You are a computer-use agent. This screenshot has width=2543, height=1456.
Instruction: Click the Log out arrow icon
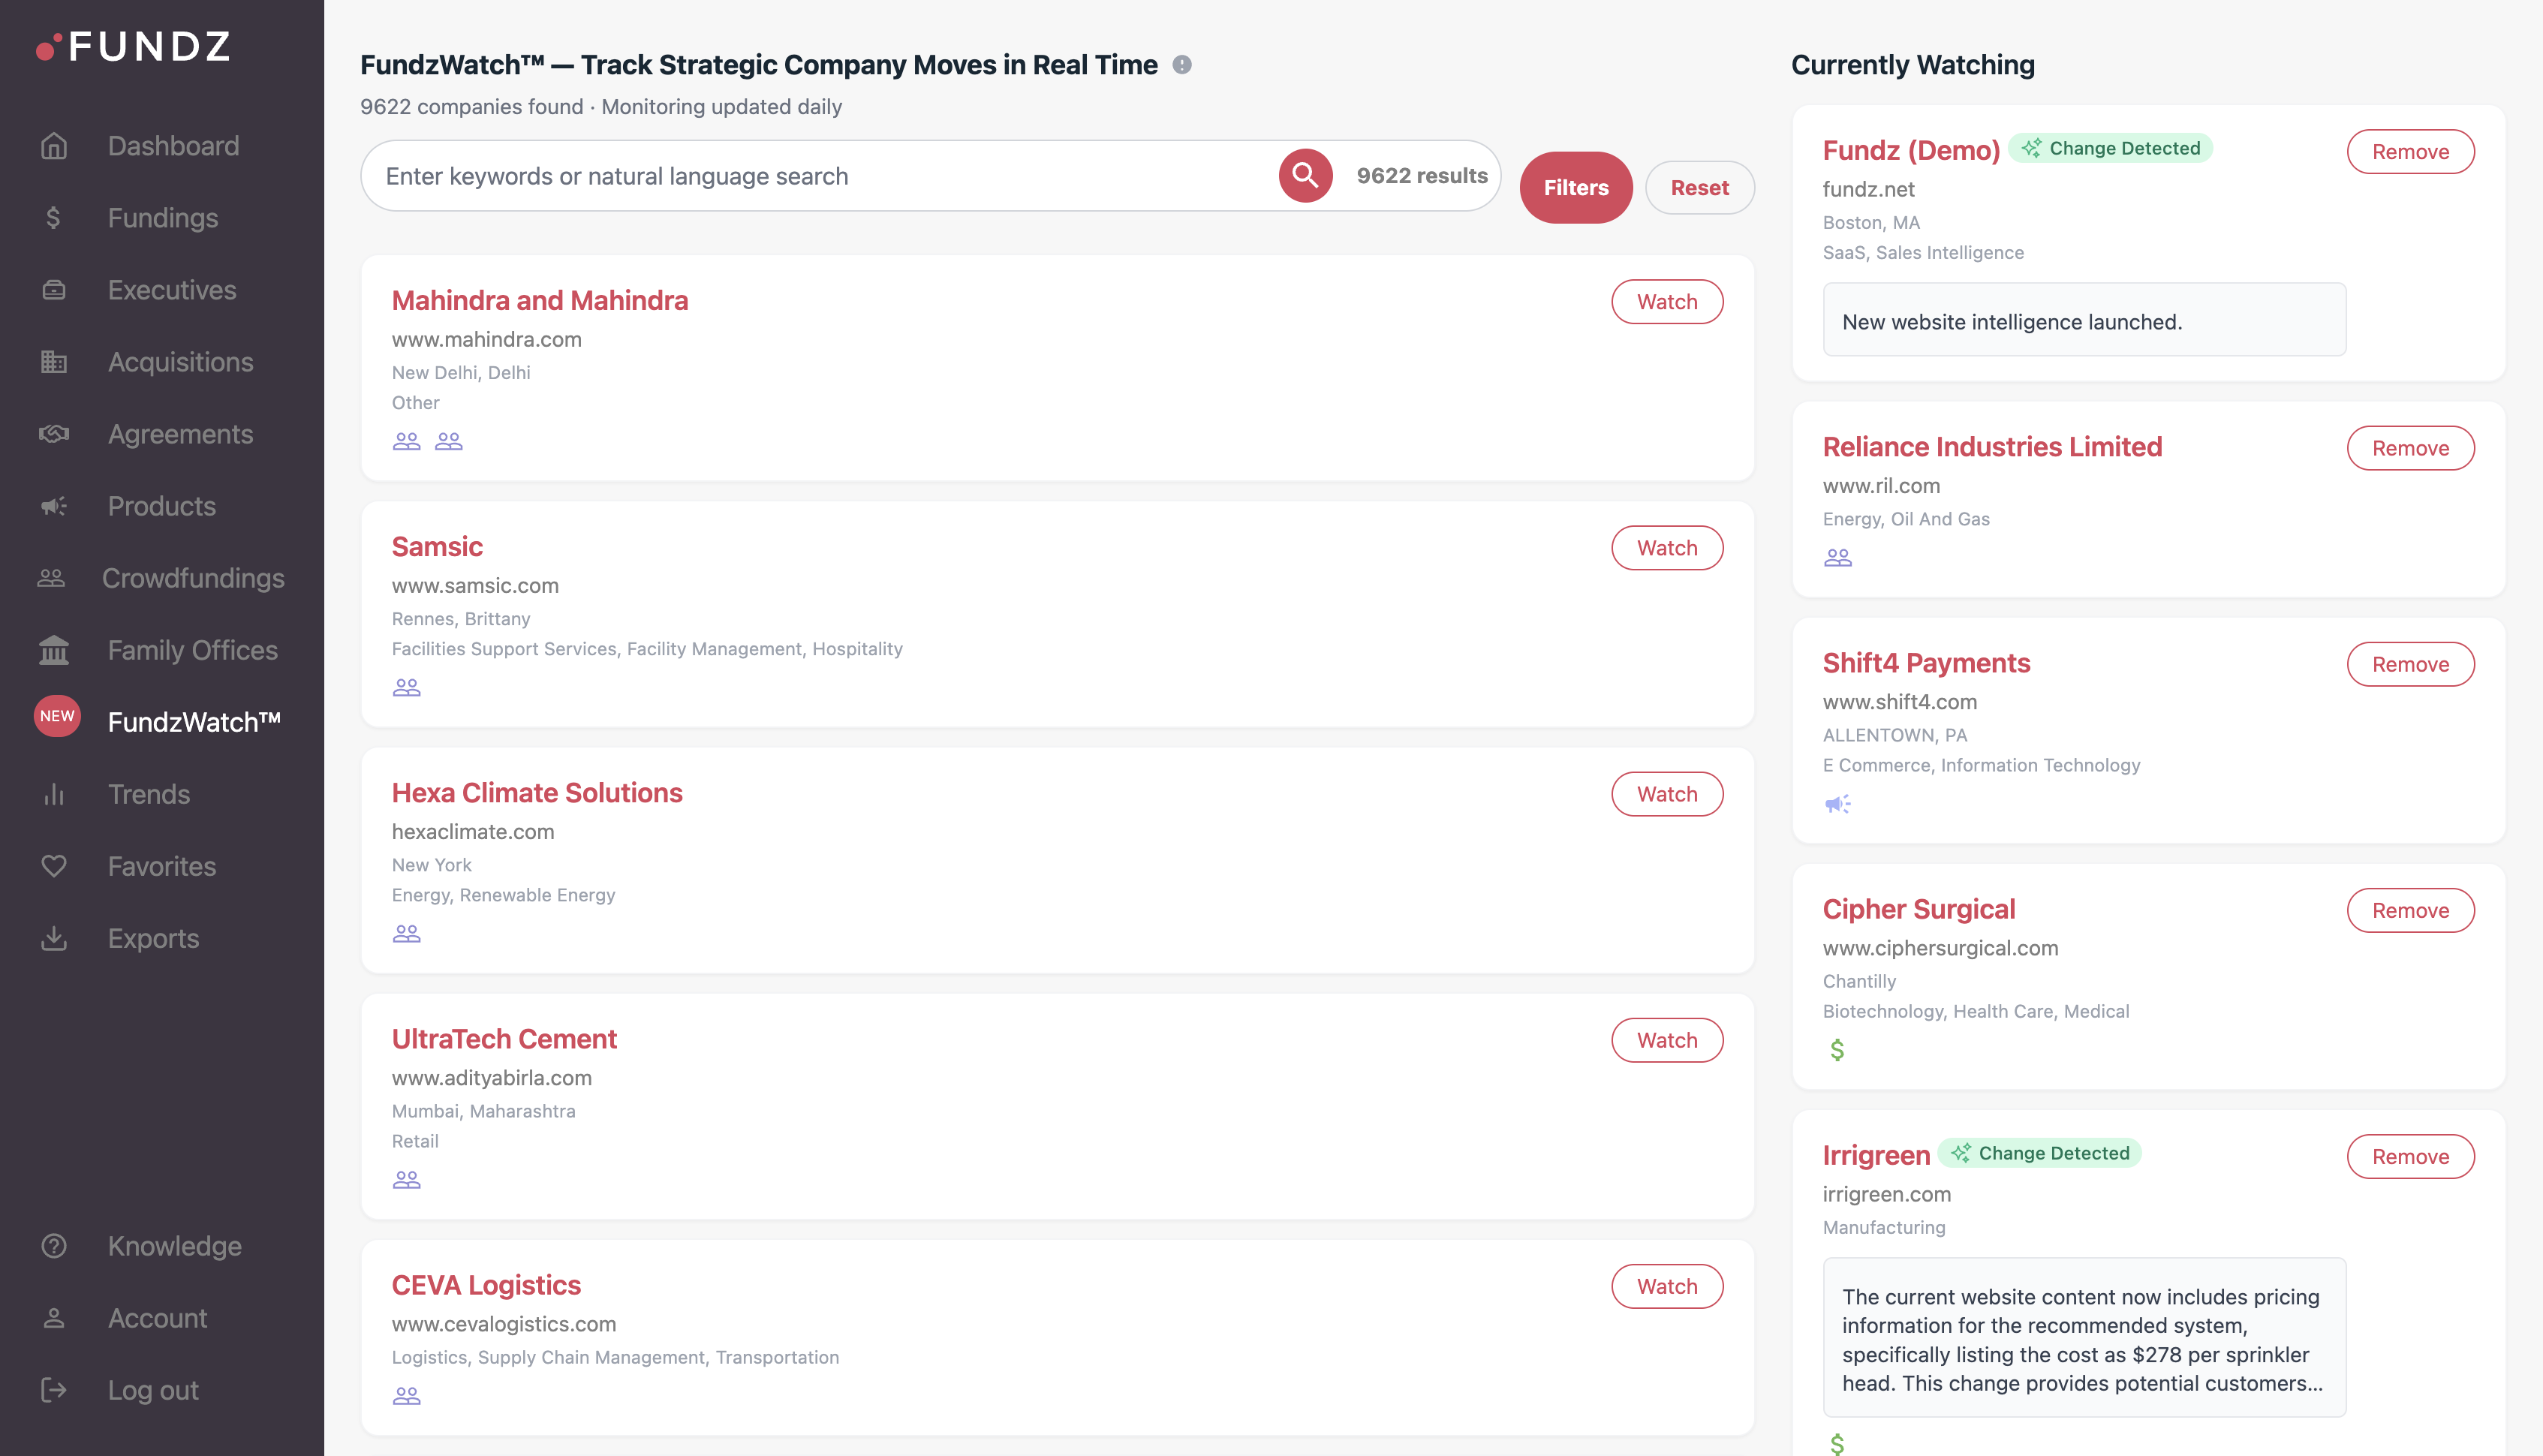tap(54, 1390)
